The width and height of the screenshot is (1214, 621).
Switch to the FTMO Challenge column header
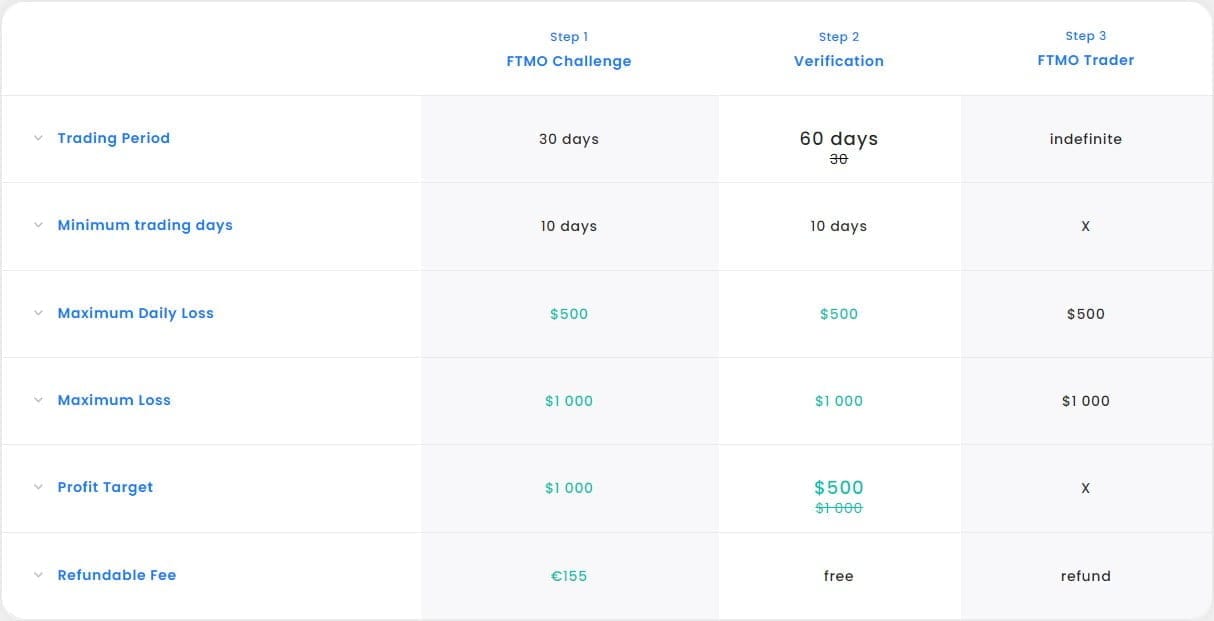tap(568, 61)
